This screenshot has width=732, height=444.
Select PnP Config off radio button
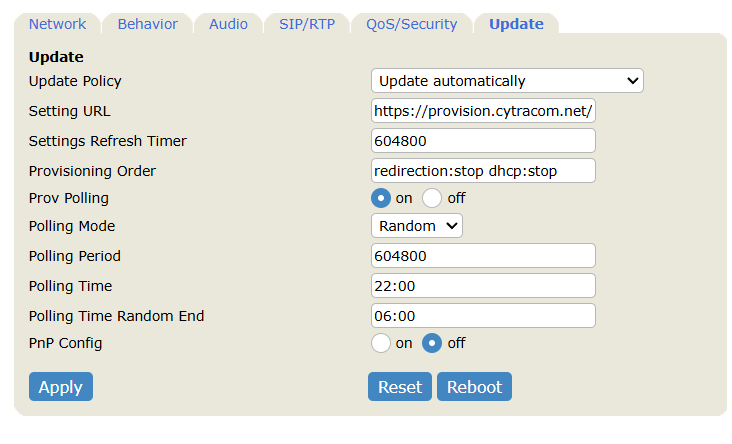tap(432, 343)
